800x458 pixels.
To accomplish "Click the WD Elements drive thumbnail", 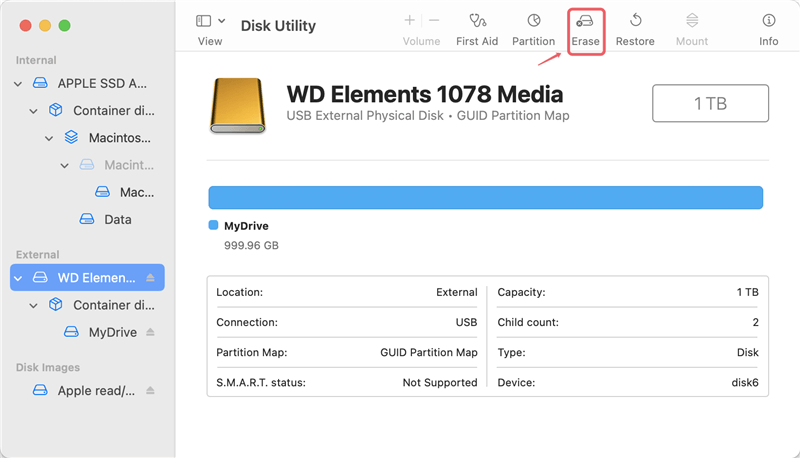I will pyautogui.click(x=237, y=105).
